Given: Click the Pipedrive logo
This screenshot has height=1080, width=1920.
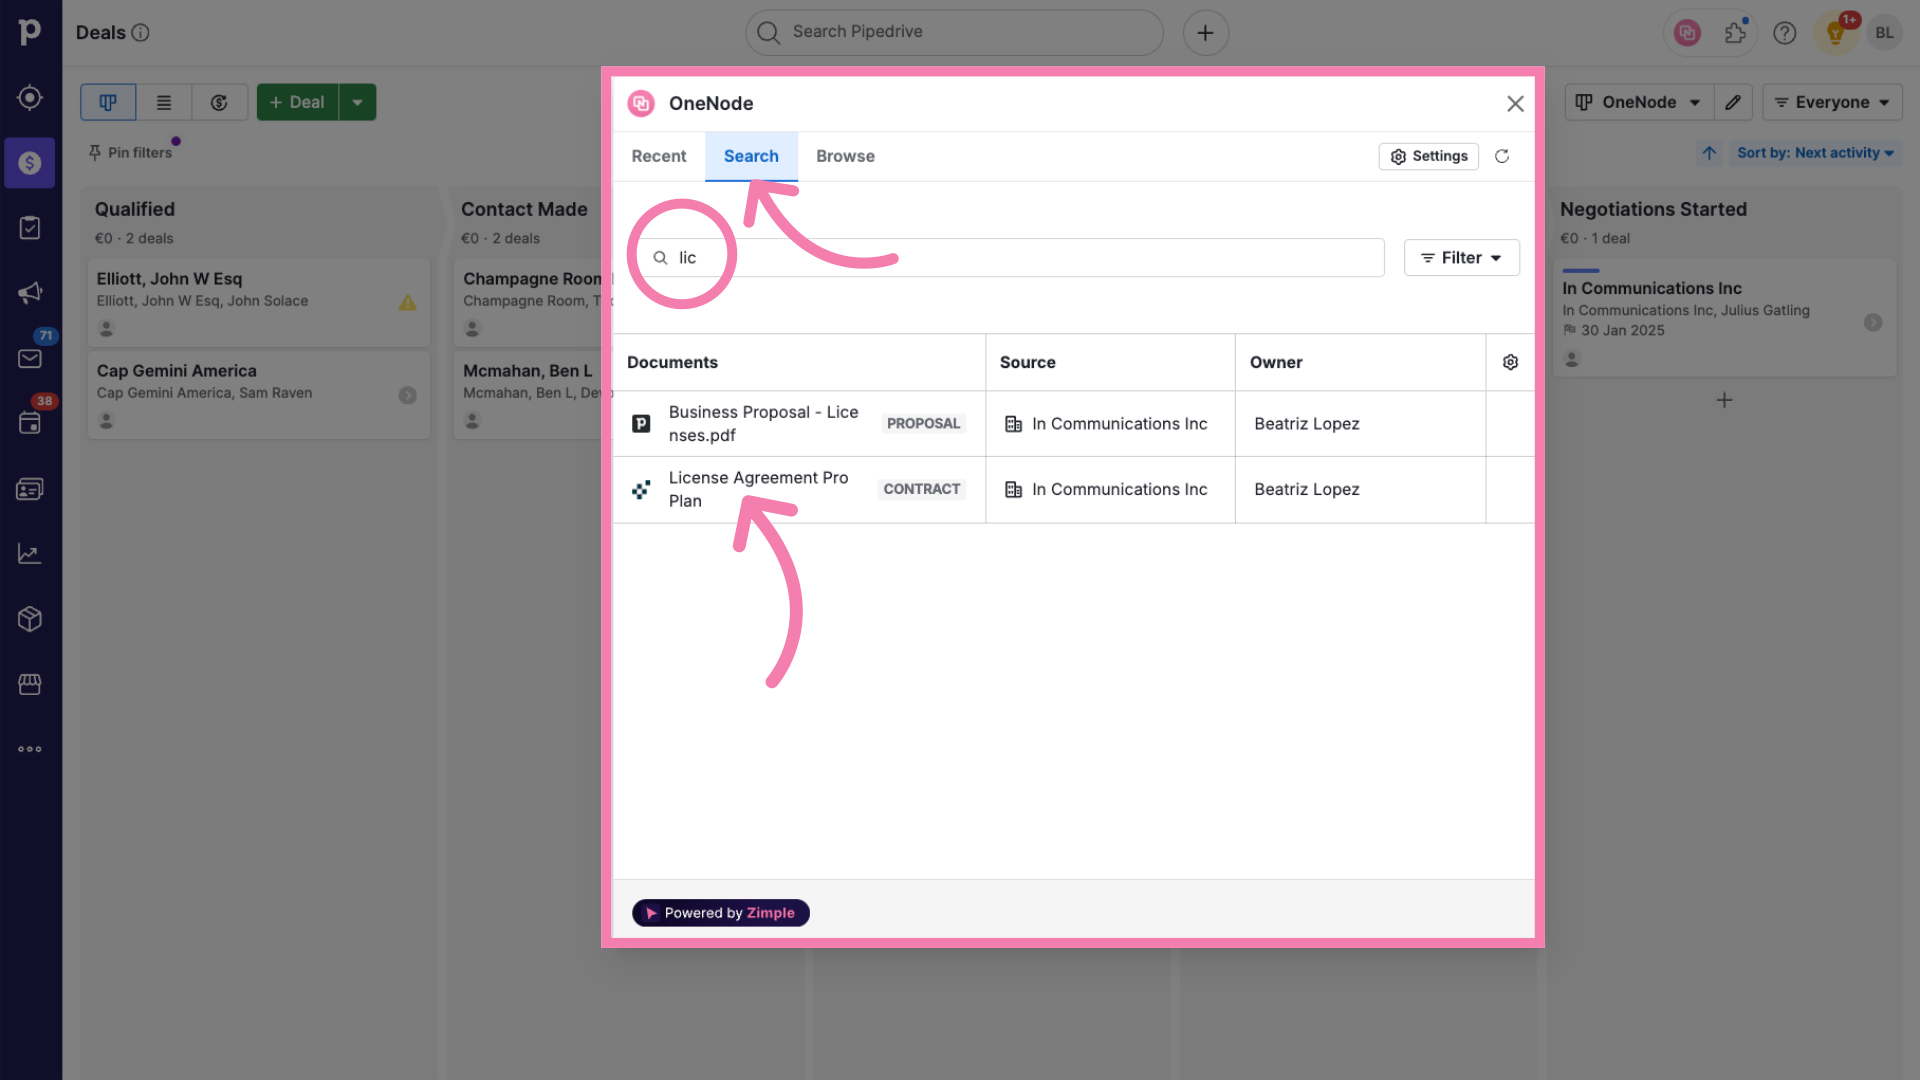Looking at the screenshot, I should click(30, 32).
